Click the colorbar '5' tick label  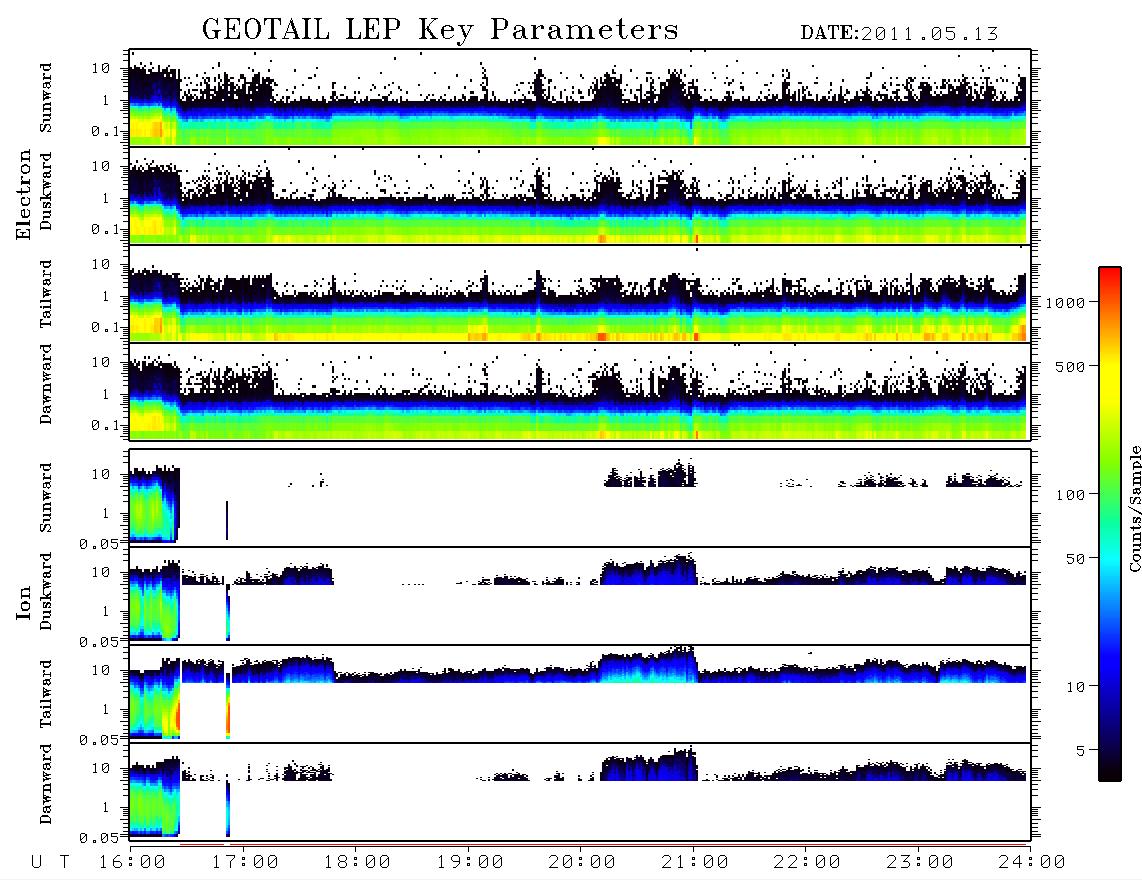pos(1081,751)
